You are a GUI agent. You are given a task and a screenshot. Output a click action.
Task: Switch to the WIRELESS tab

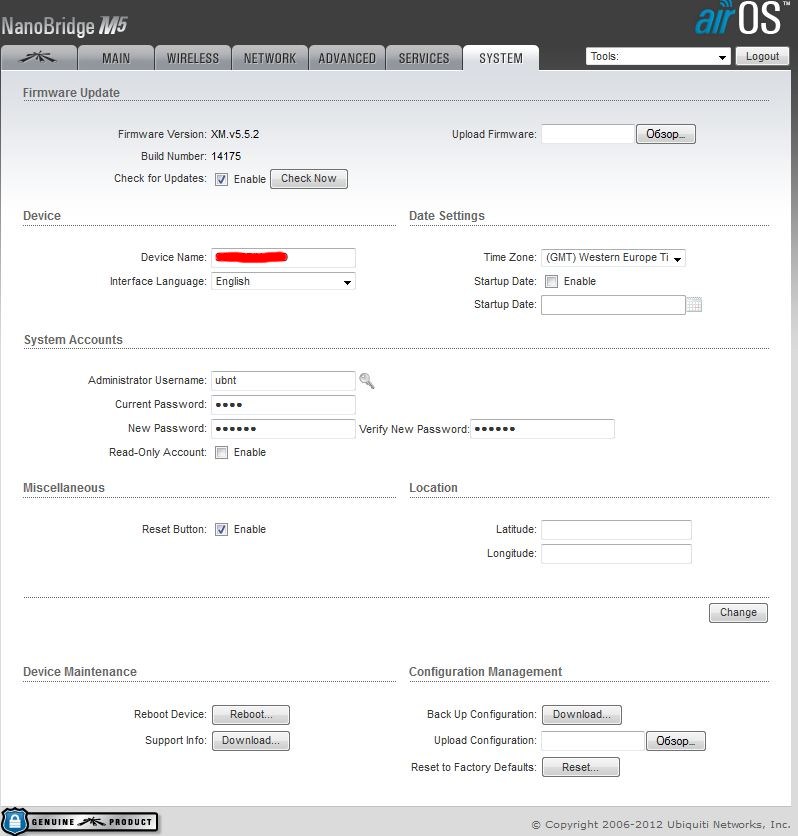point(193,58)
